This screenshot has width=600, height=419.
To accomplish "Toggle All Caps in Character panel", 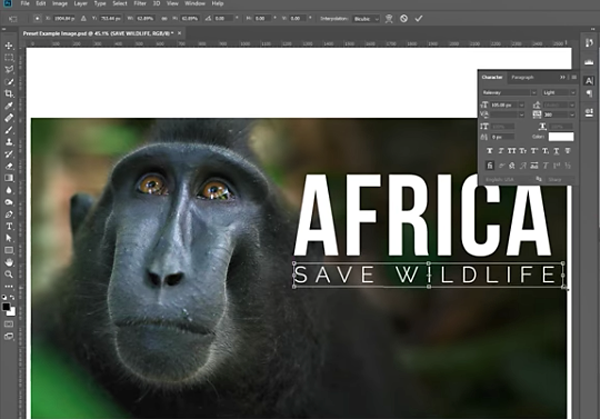I will (512, 151).
